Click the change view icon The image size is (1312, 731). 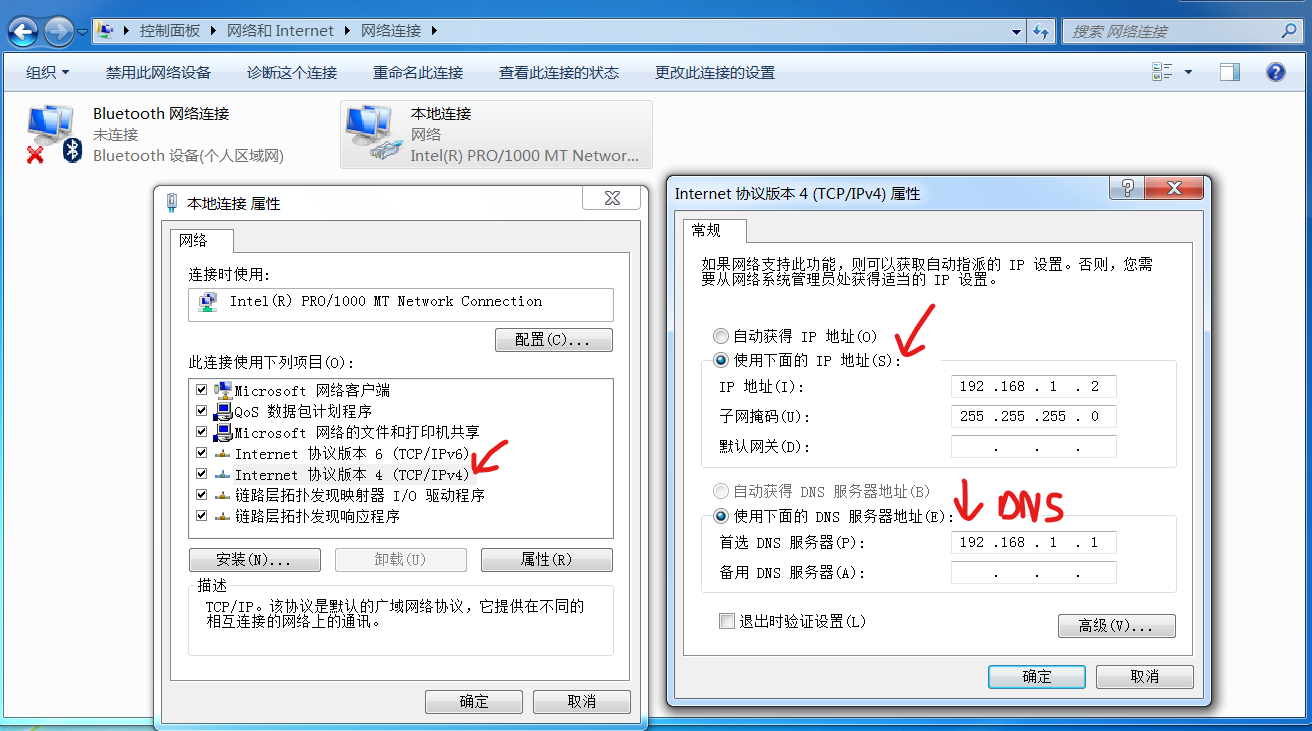pos(1162,72)
